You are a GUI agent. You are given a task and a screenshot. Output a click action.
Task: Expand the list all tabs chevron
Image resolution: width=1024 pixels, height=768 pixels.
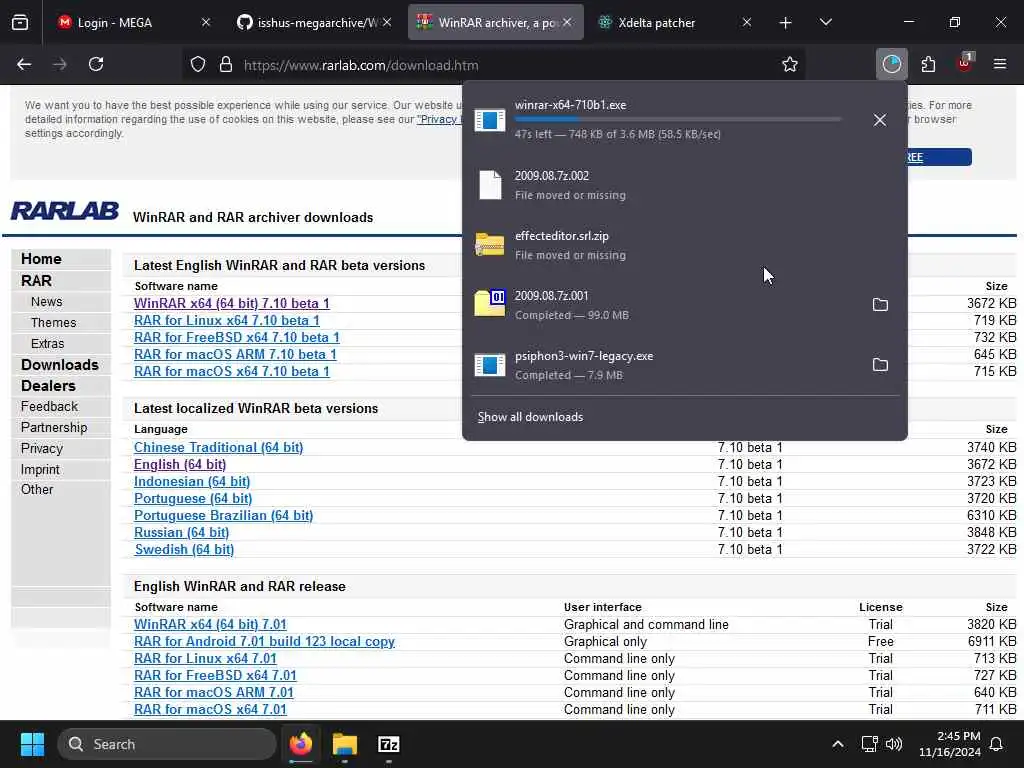point(825,23)
